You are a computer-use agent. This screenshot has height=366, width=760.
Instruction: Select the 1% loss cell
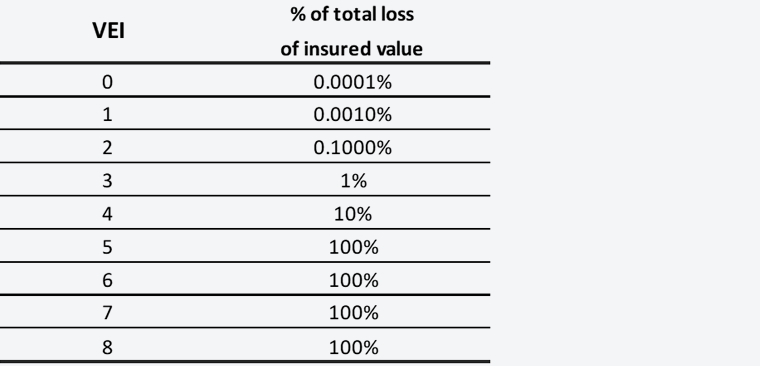[x=353, y=181]
